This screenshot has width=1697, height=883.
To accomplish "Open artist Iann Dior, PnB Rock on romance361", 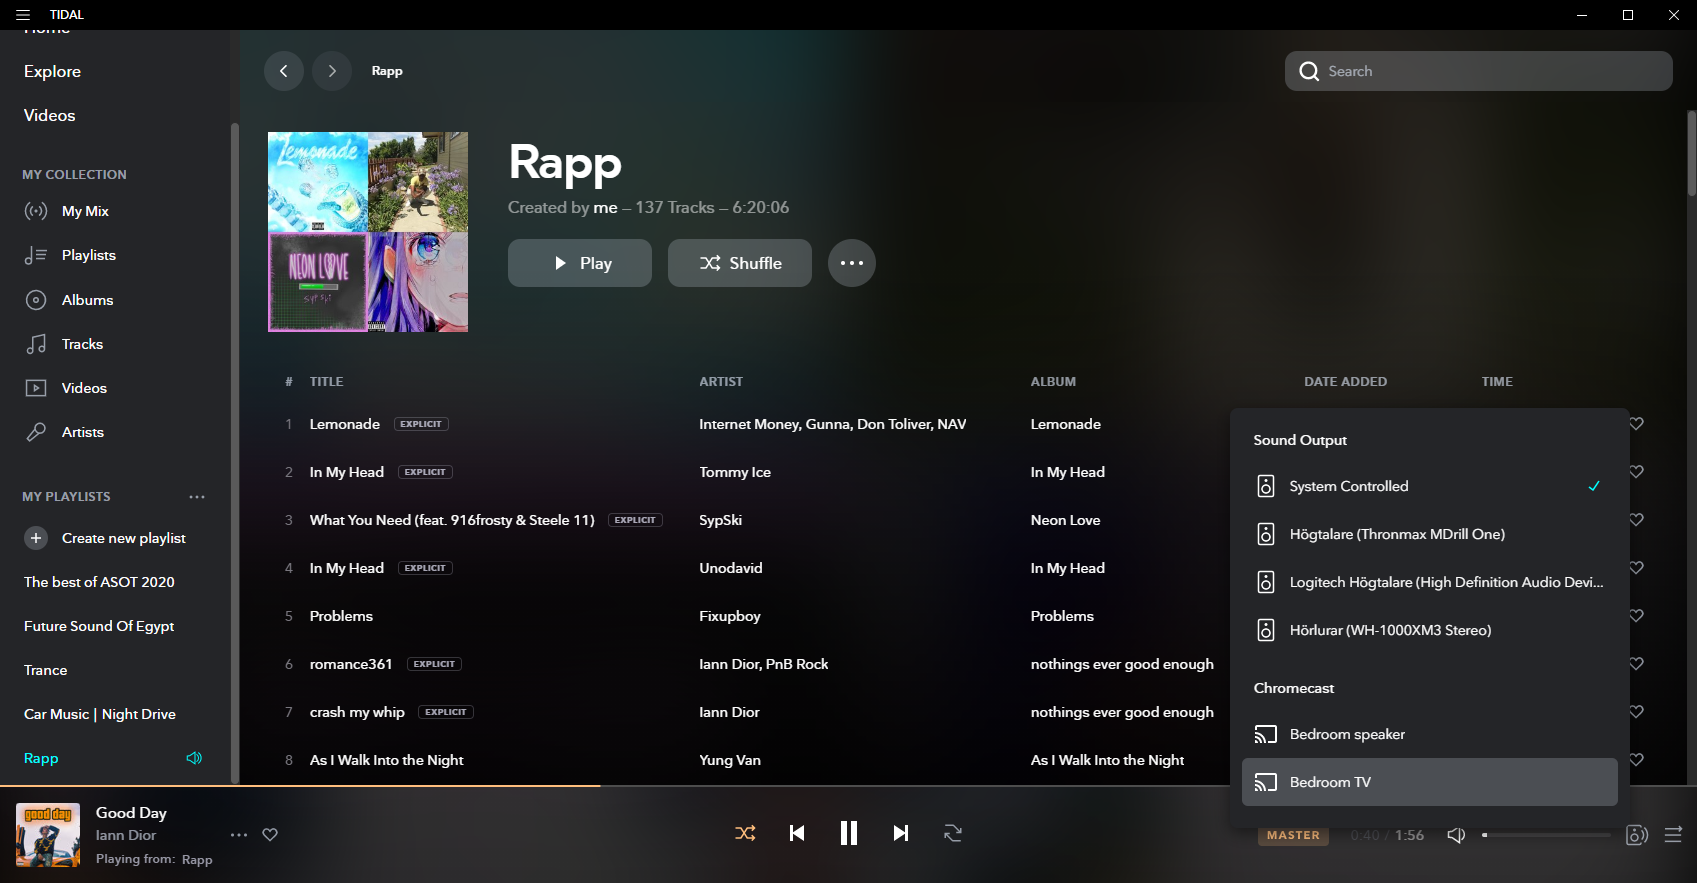I will click(x=764, y=664).
